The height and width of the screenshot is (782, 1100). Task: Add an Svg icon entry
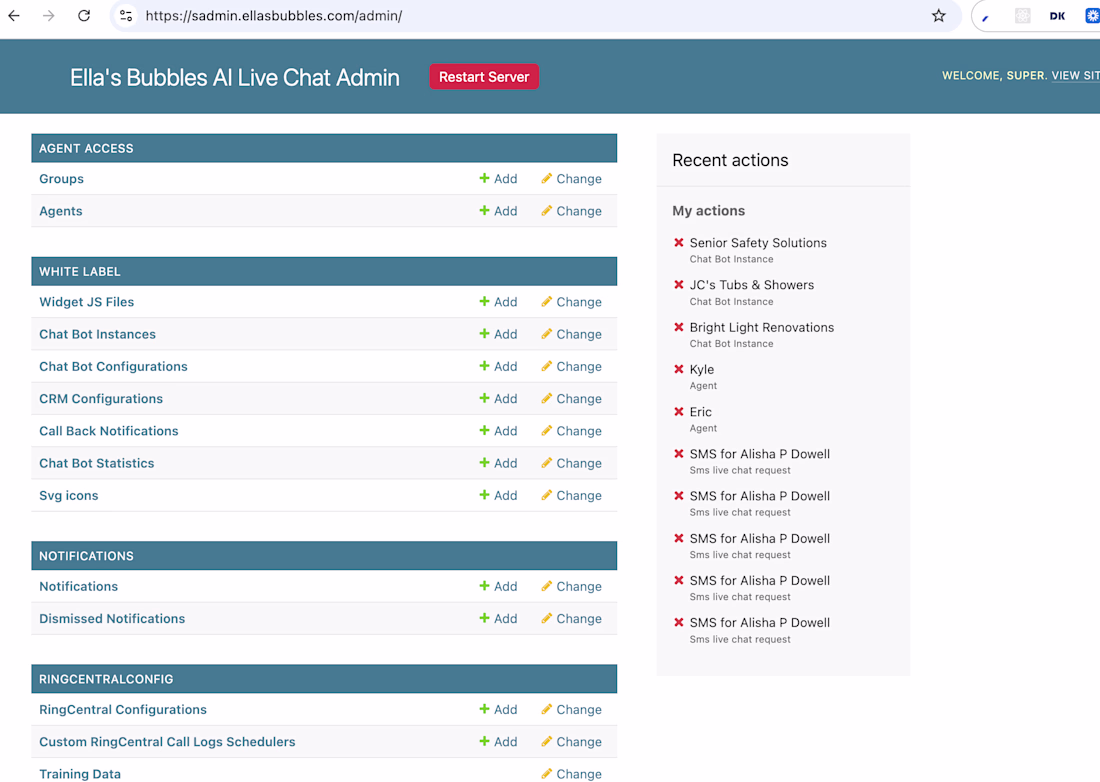tap(498, 496)
